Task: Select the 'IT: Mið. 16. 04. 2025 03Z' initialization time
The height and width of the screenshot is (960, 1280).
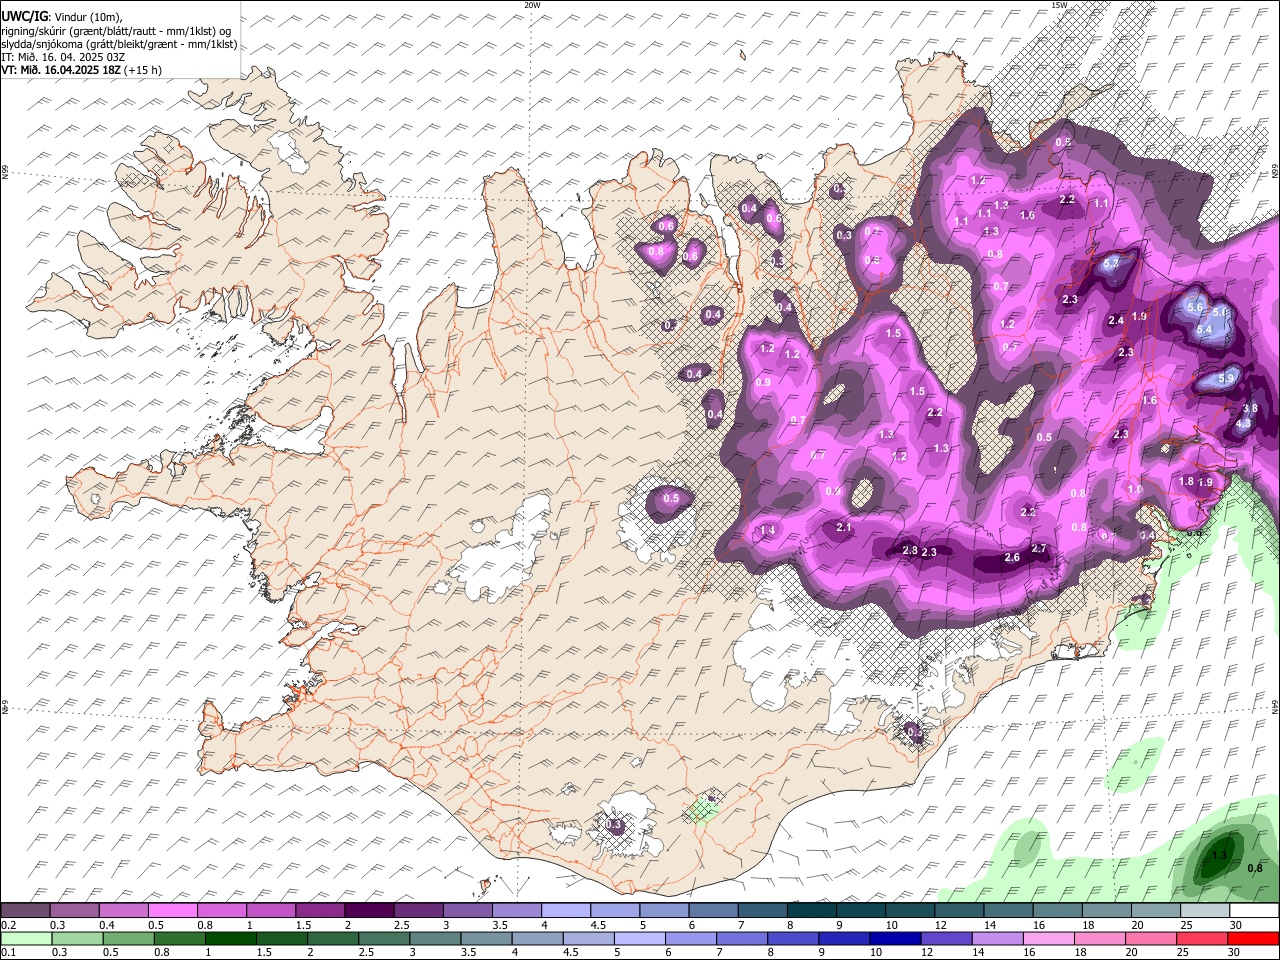Action: coord(63,57)
